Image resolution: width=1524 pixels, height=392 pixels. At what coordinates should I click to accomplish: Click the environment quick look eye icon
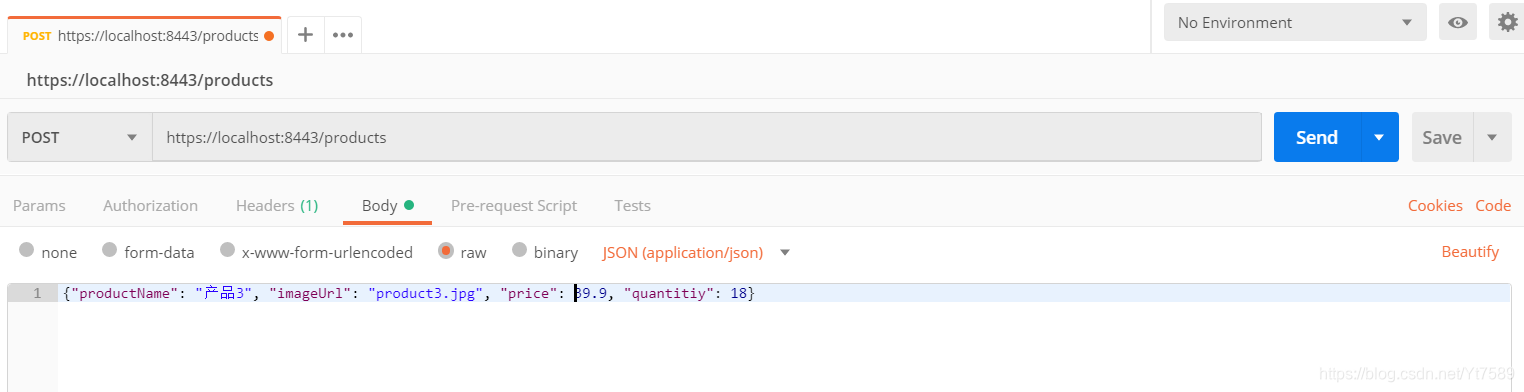click(x=1458, y=22)
